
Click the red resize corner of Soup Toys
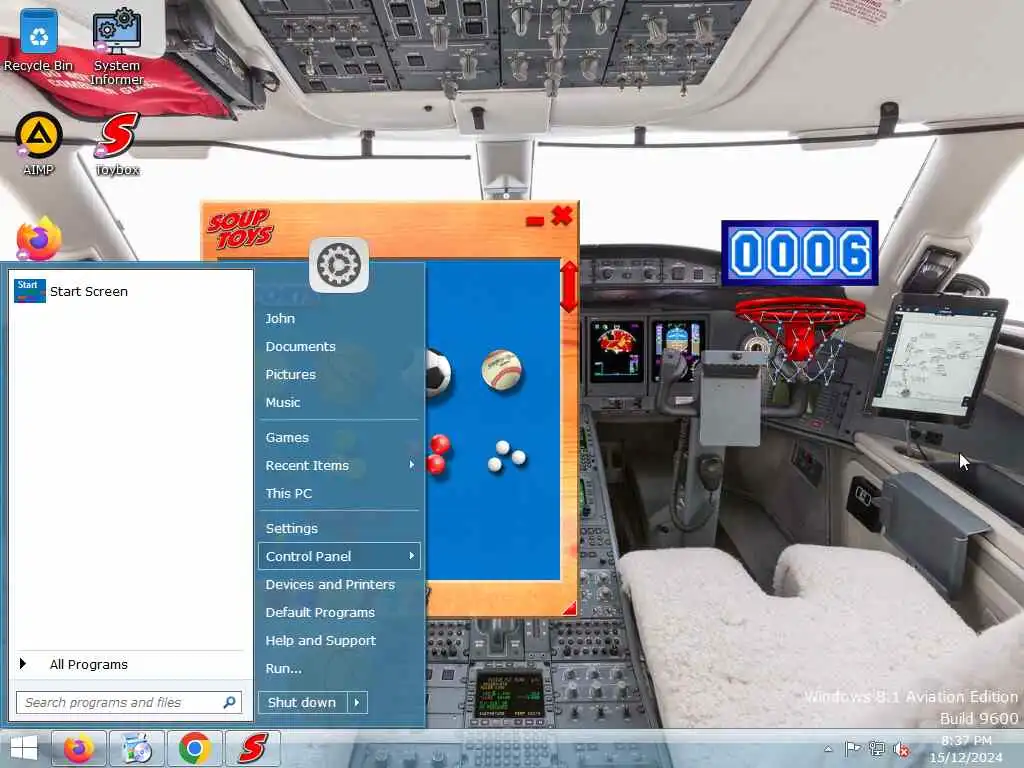pyautogui.click(x=569, y=608)
